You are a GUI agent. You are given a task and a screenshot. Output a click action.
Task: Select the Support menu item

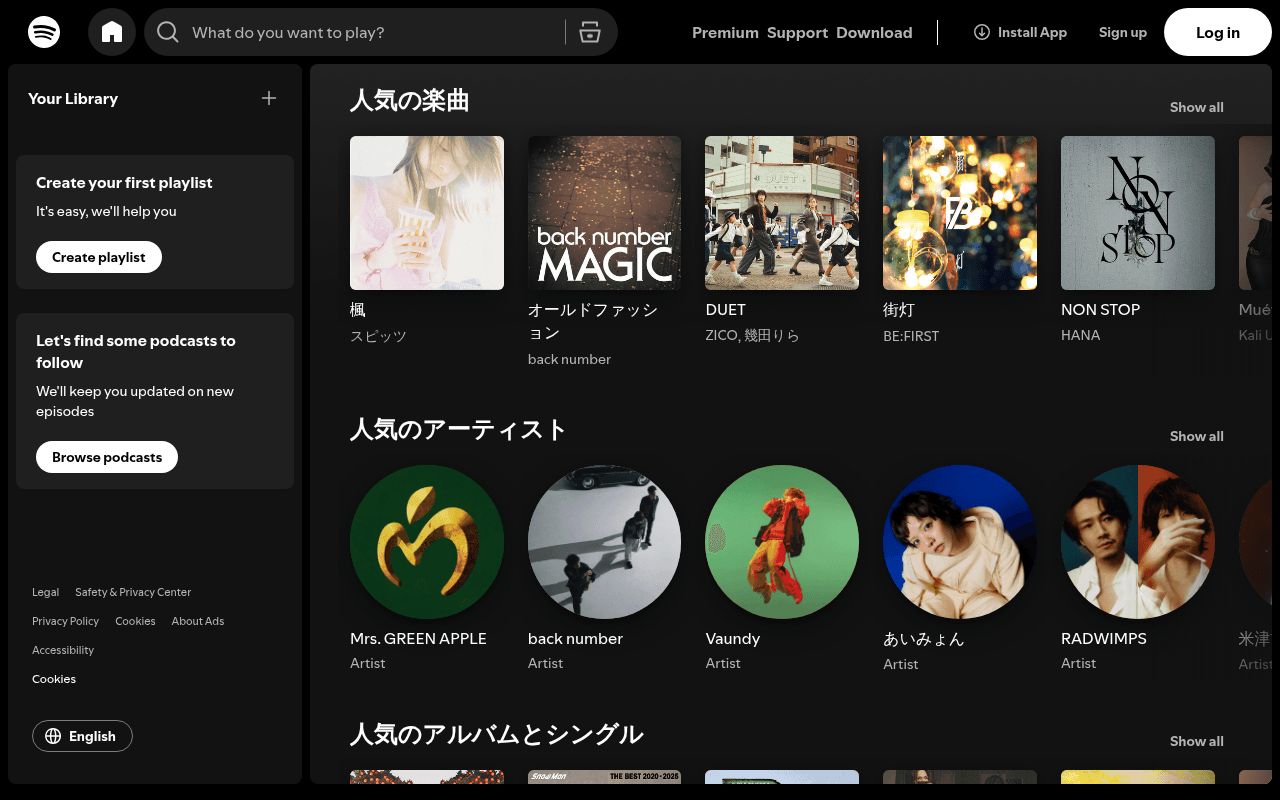[x=797, y=32]
